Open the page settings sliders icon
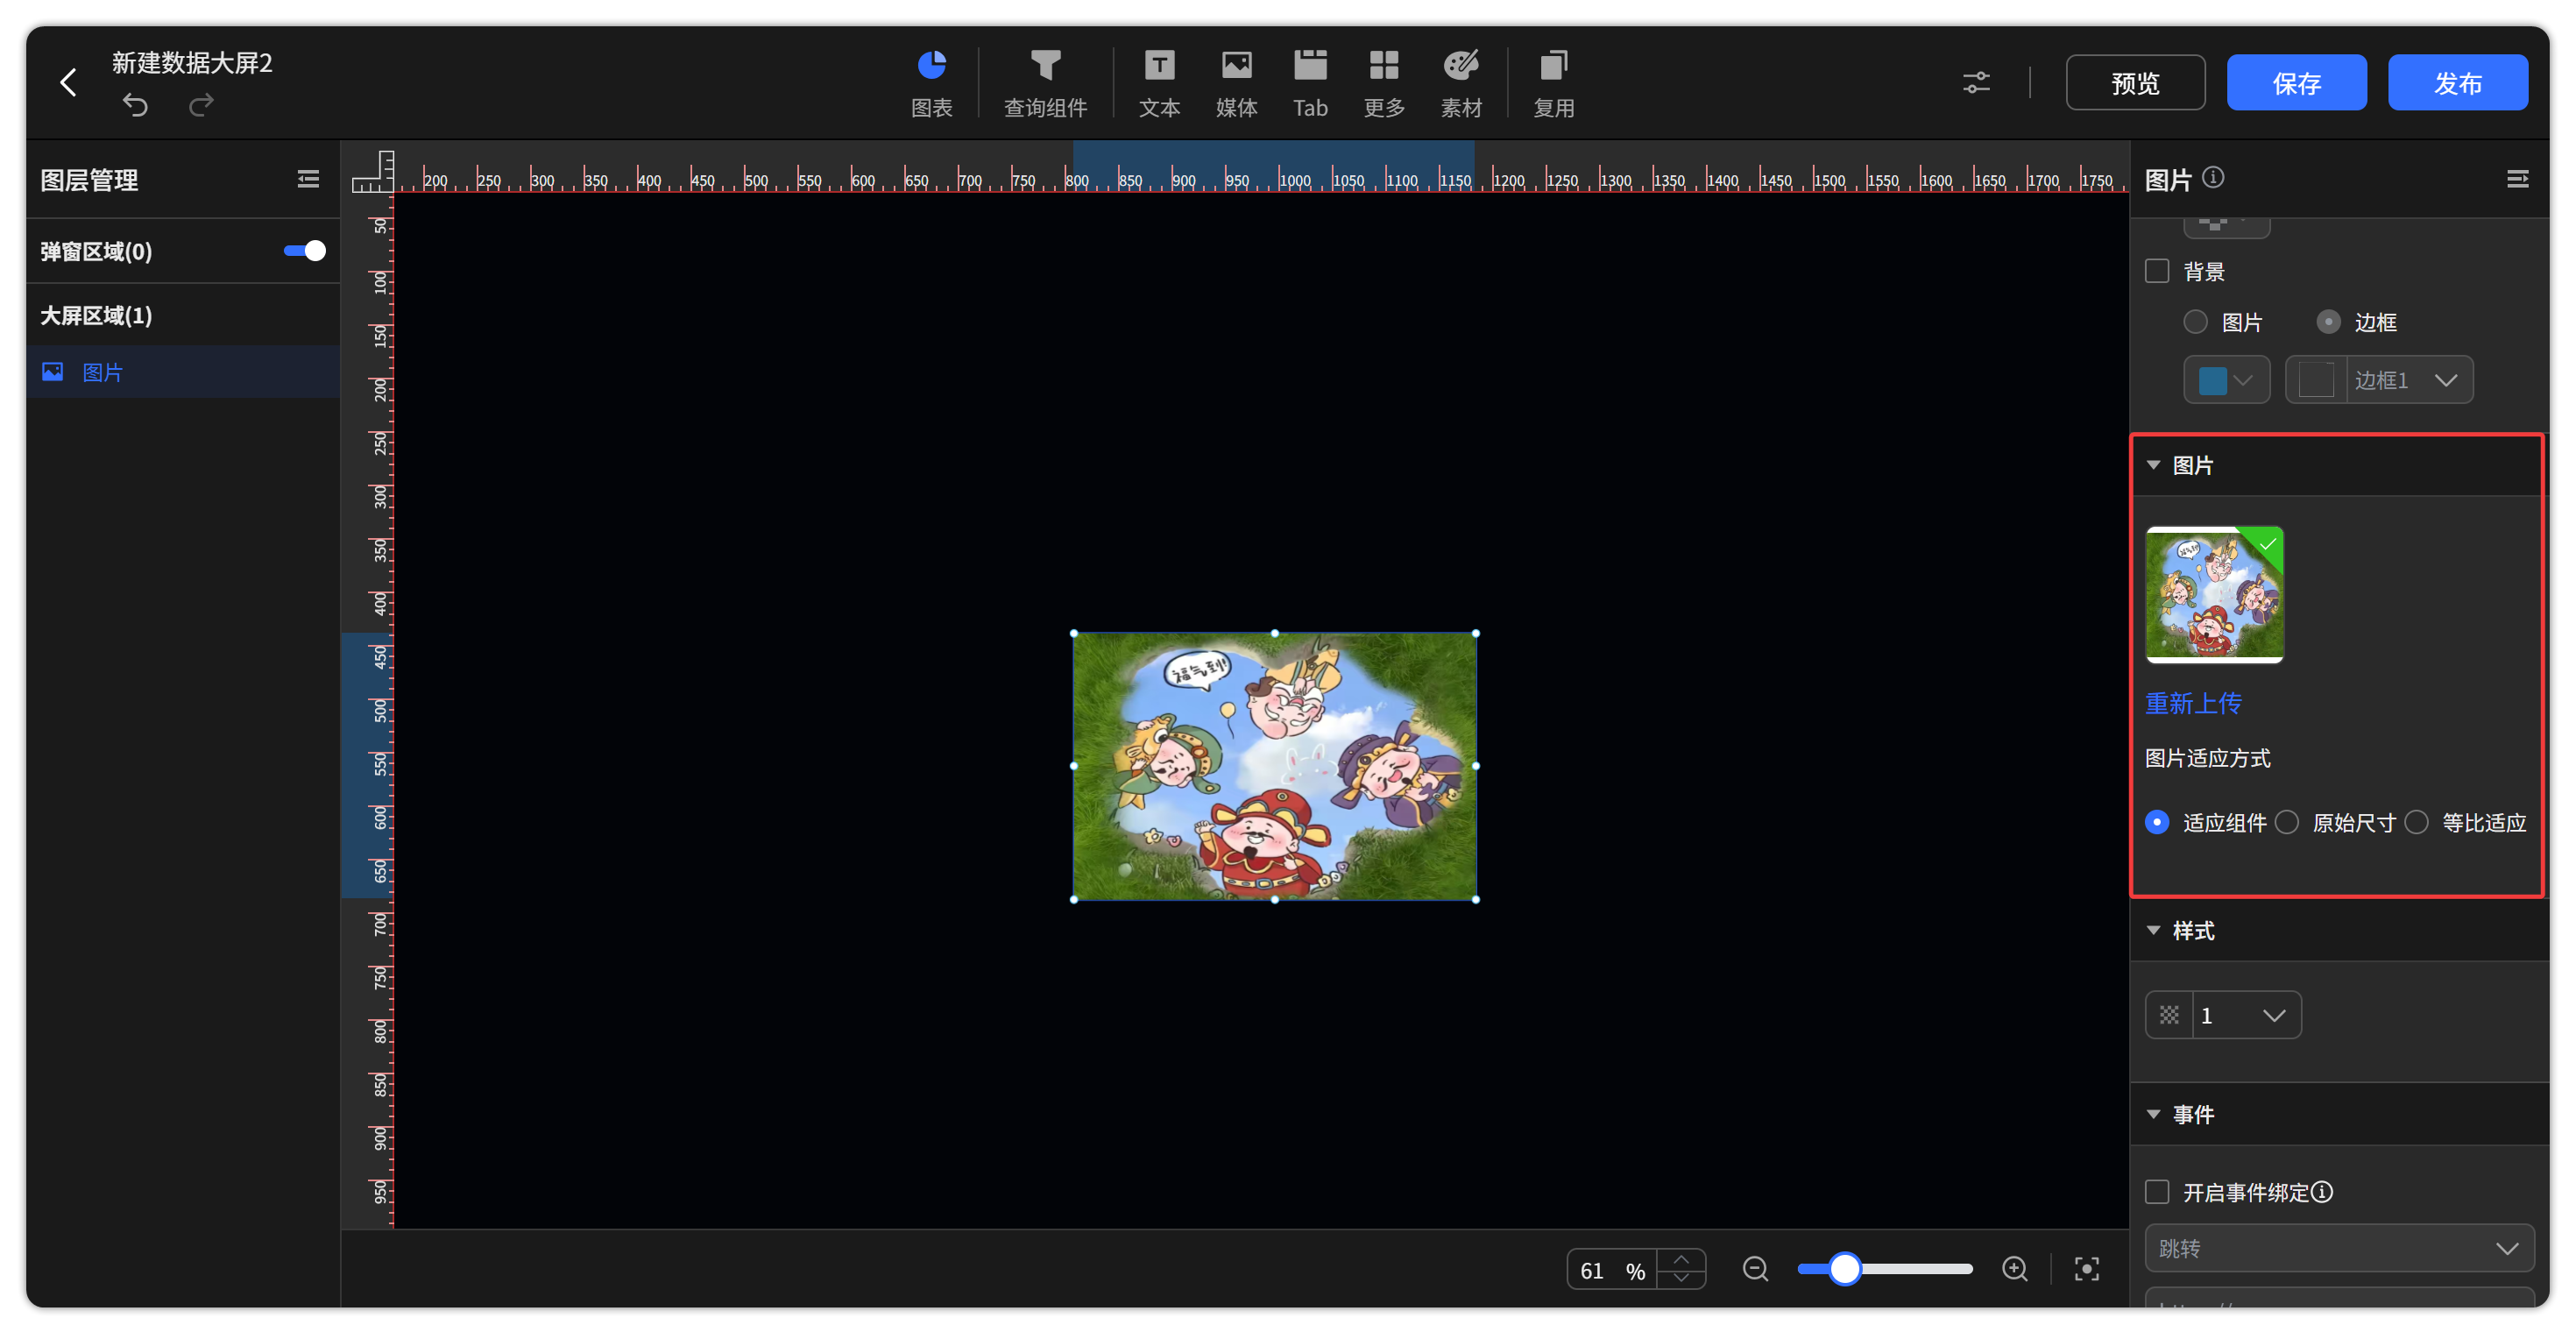Image resolution: width=2576 pixels, height=1325 pixels. [1976, 82]
